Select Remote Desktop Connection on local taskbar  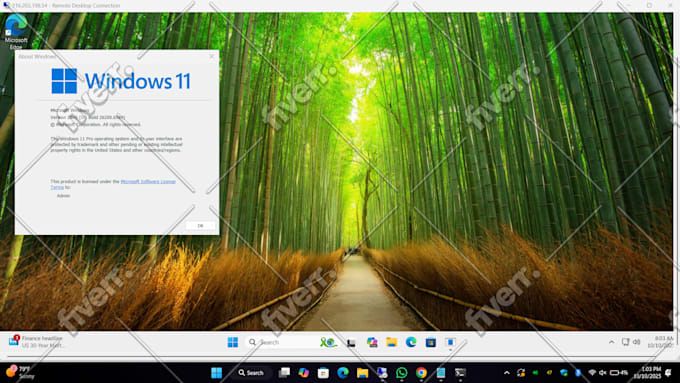(382, 373)
